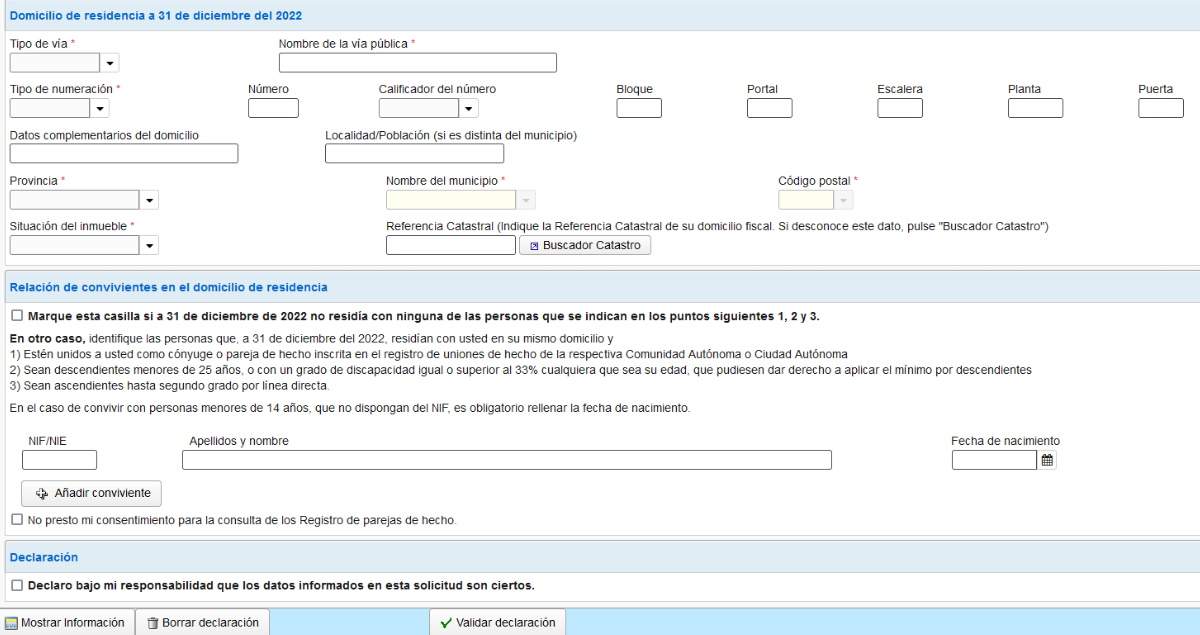Click the NIF/NIE input field
This screenshot has height=635, width=1200.
59,460
